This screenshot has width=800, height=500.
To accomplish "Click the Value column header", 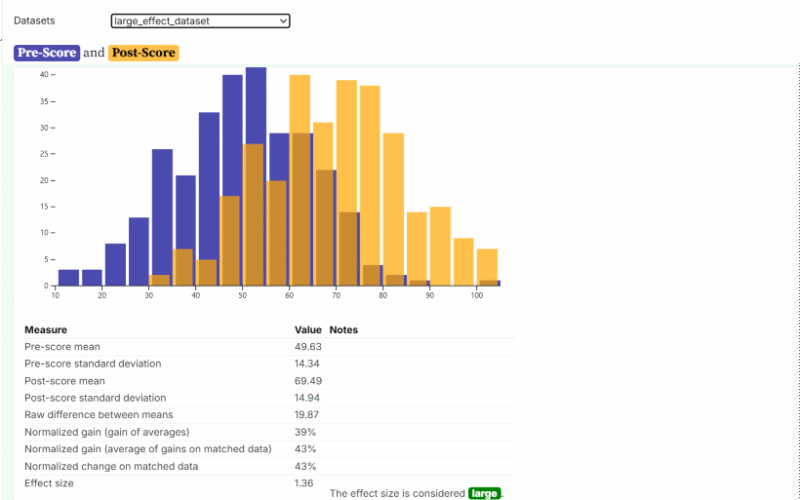I will click(308, 329).
